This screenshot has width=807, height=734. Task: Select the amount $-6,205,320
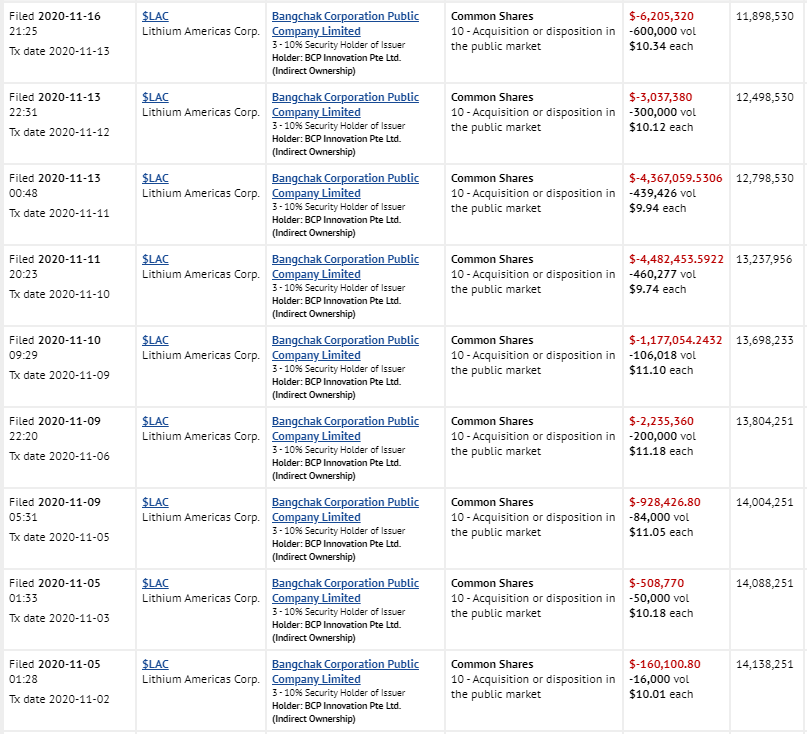pos(661,16)
